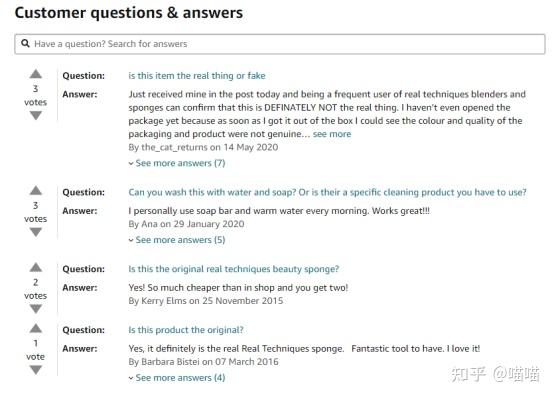The image size is (554, 397).
Task: Click the Customer questions & answers heading
Action: (129, 13)
